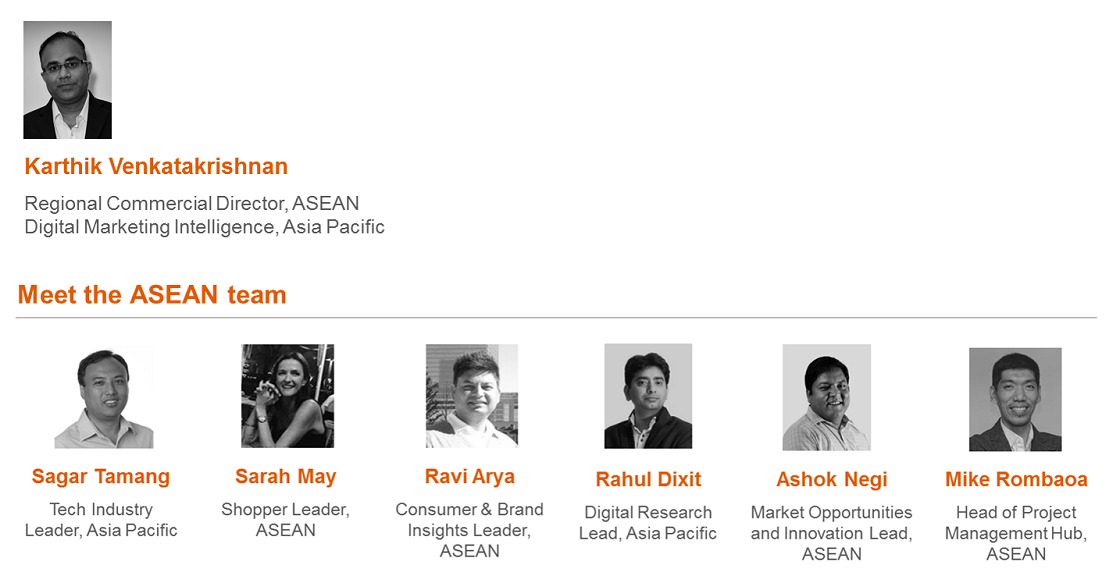Open the Rahul Dixit name link

pyautogui.click(x=649, y=479)
